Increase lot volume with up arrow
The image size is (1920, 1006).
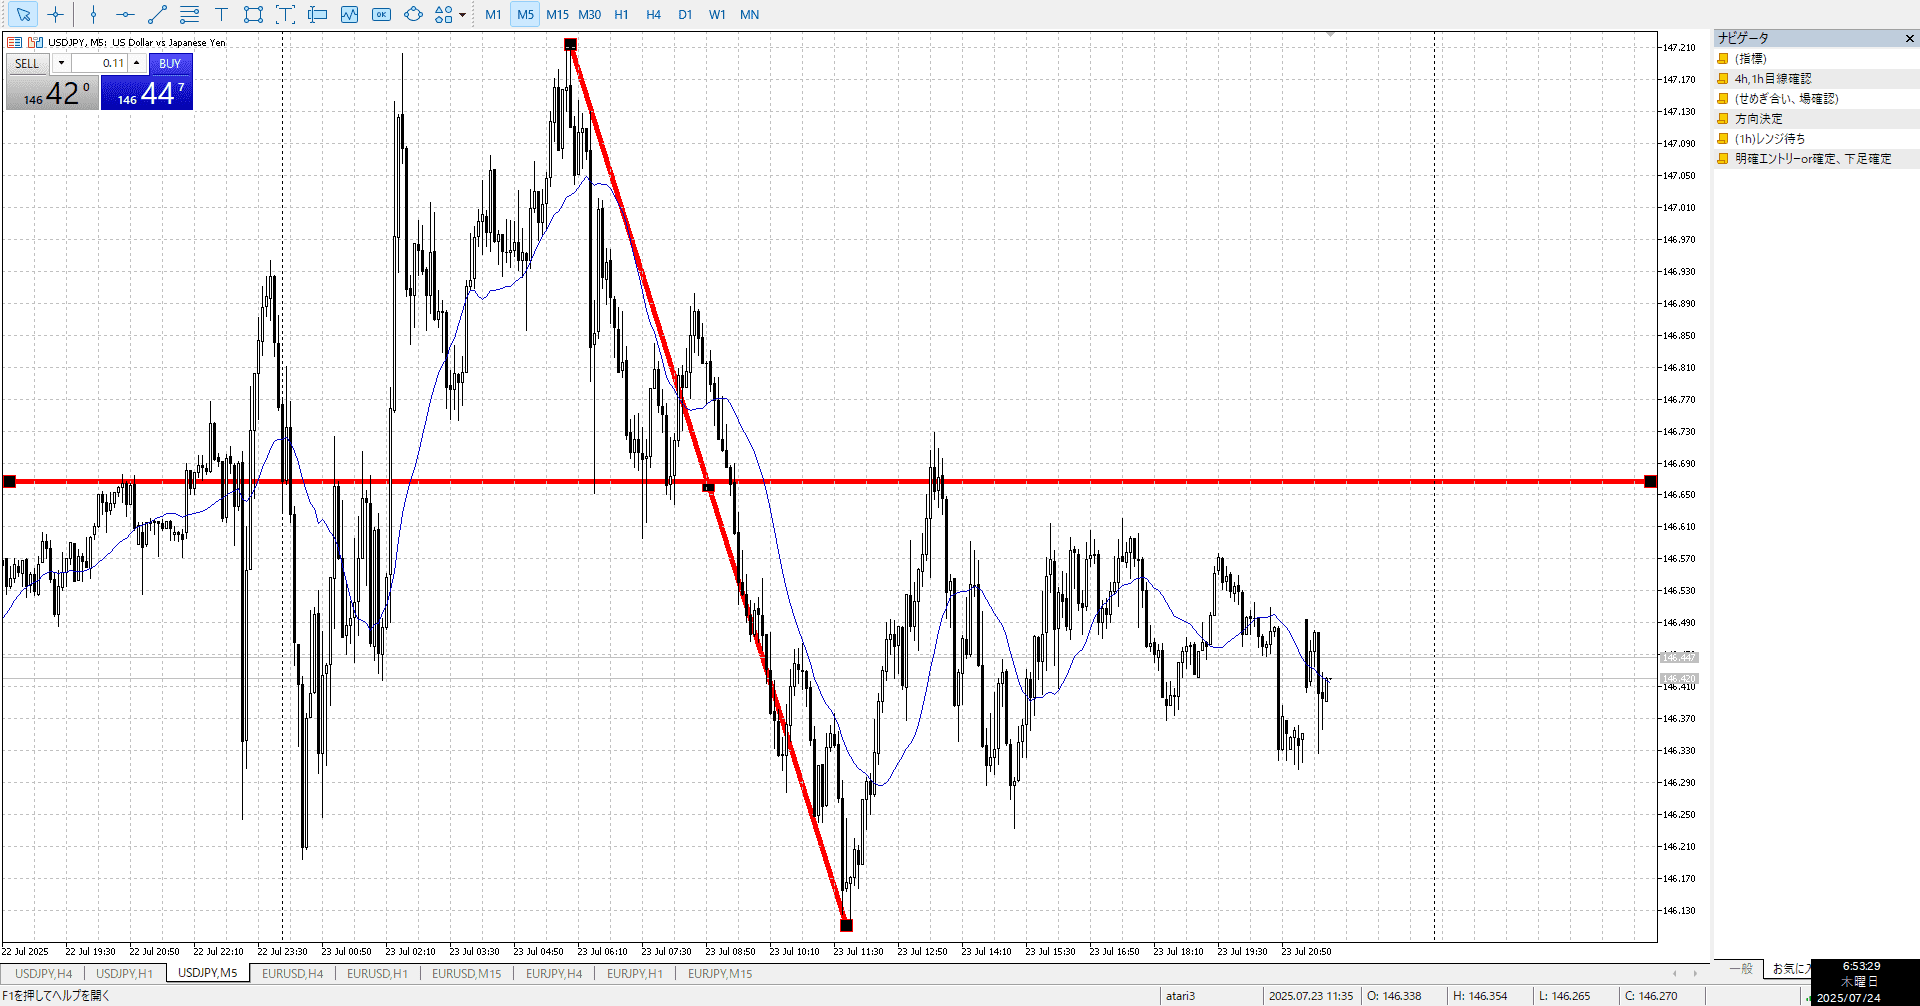137,63
